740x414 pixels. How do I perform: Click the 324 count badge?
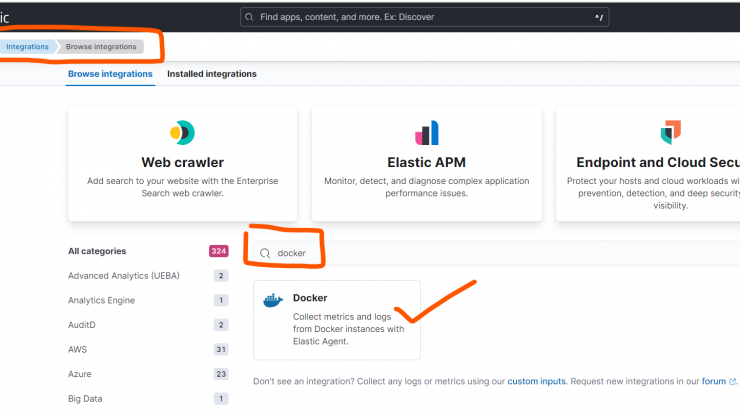(219, 251)
